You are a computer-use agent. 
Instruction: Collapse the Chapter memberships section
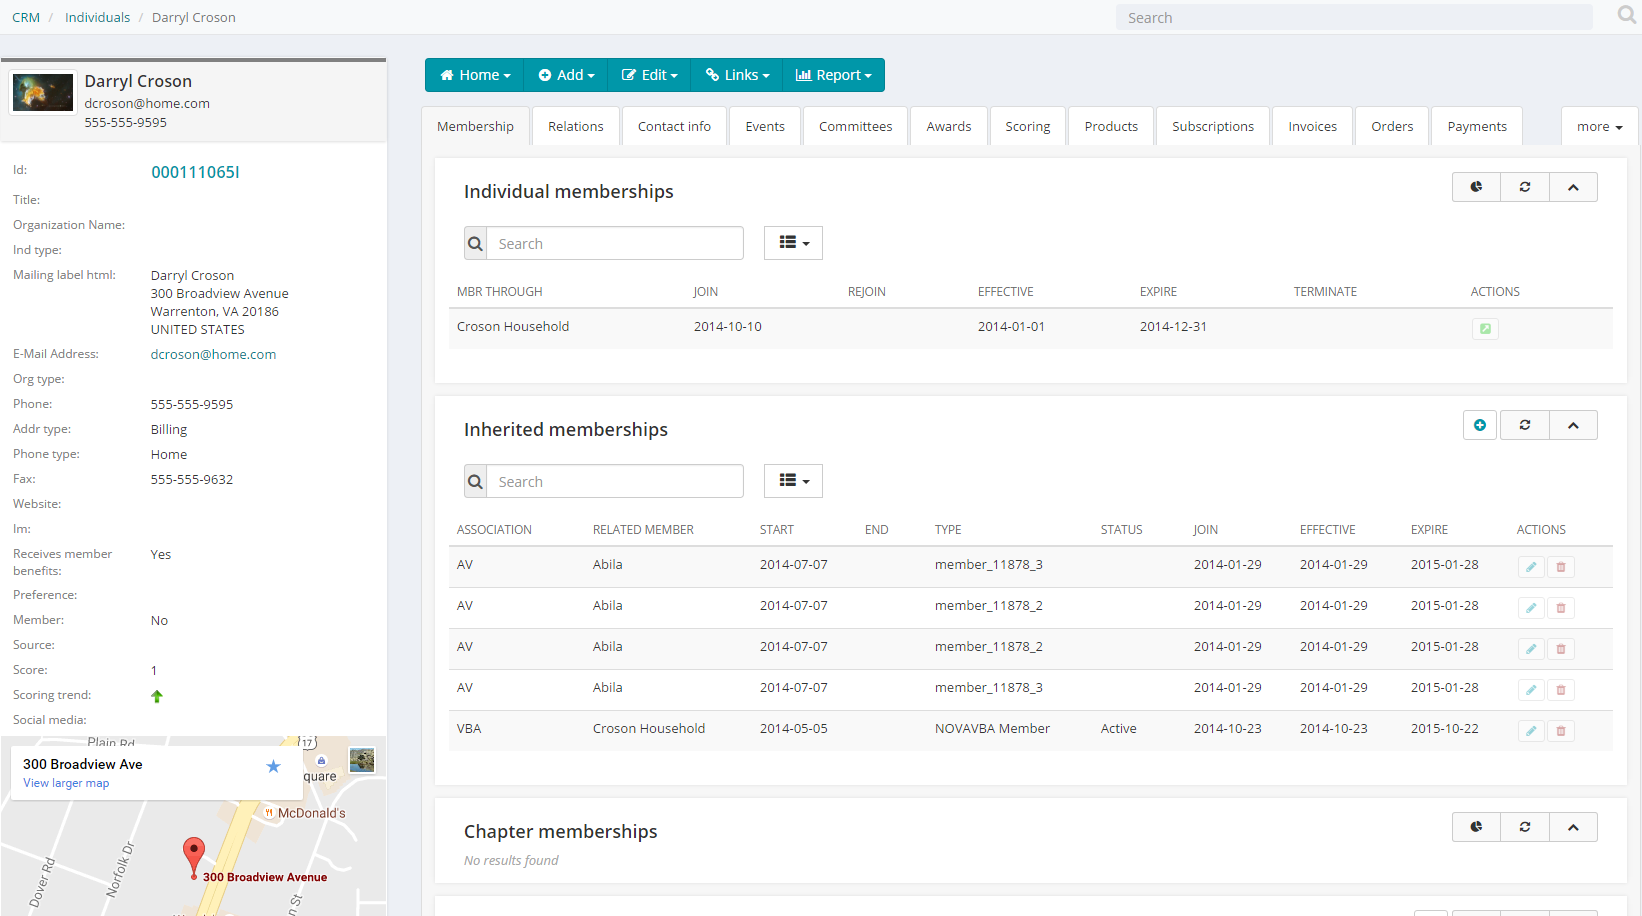(x=1573, y=827)
